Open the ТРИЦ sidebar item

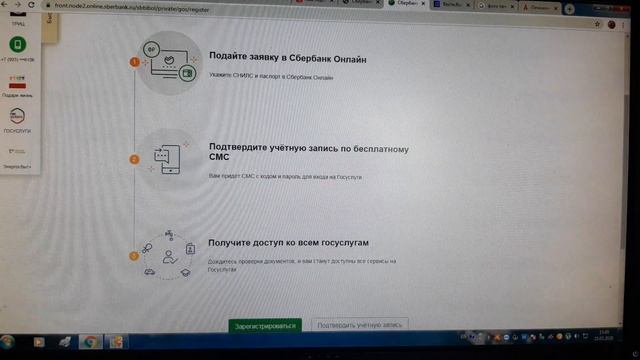18,18
